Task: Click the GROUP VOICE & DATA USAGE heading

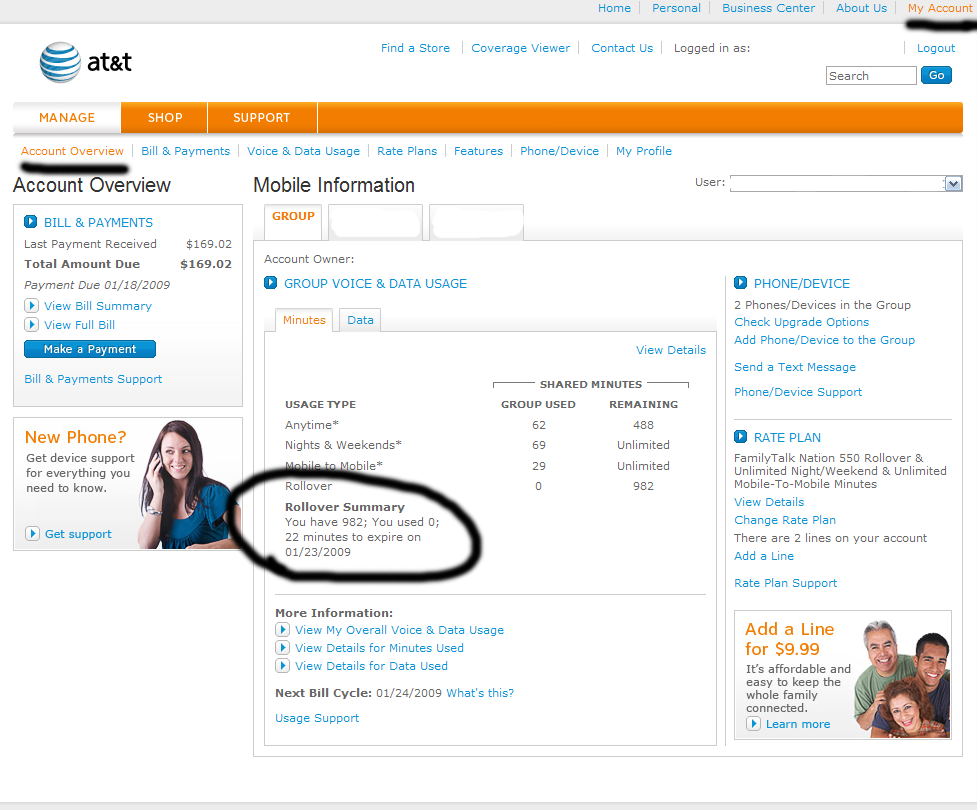Action: 375,284
